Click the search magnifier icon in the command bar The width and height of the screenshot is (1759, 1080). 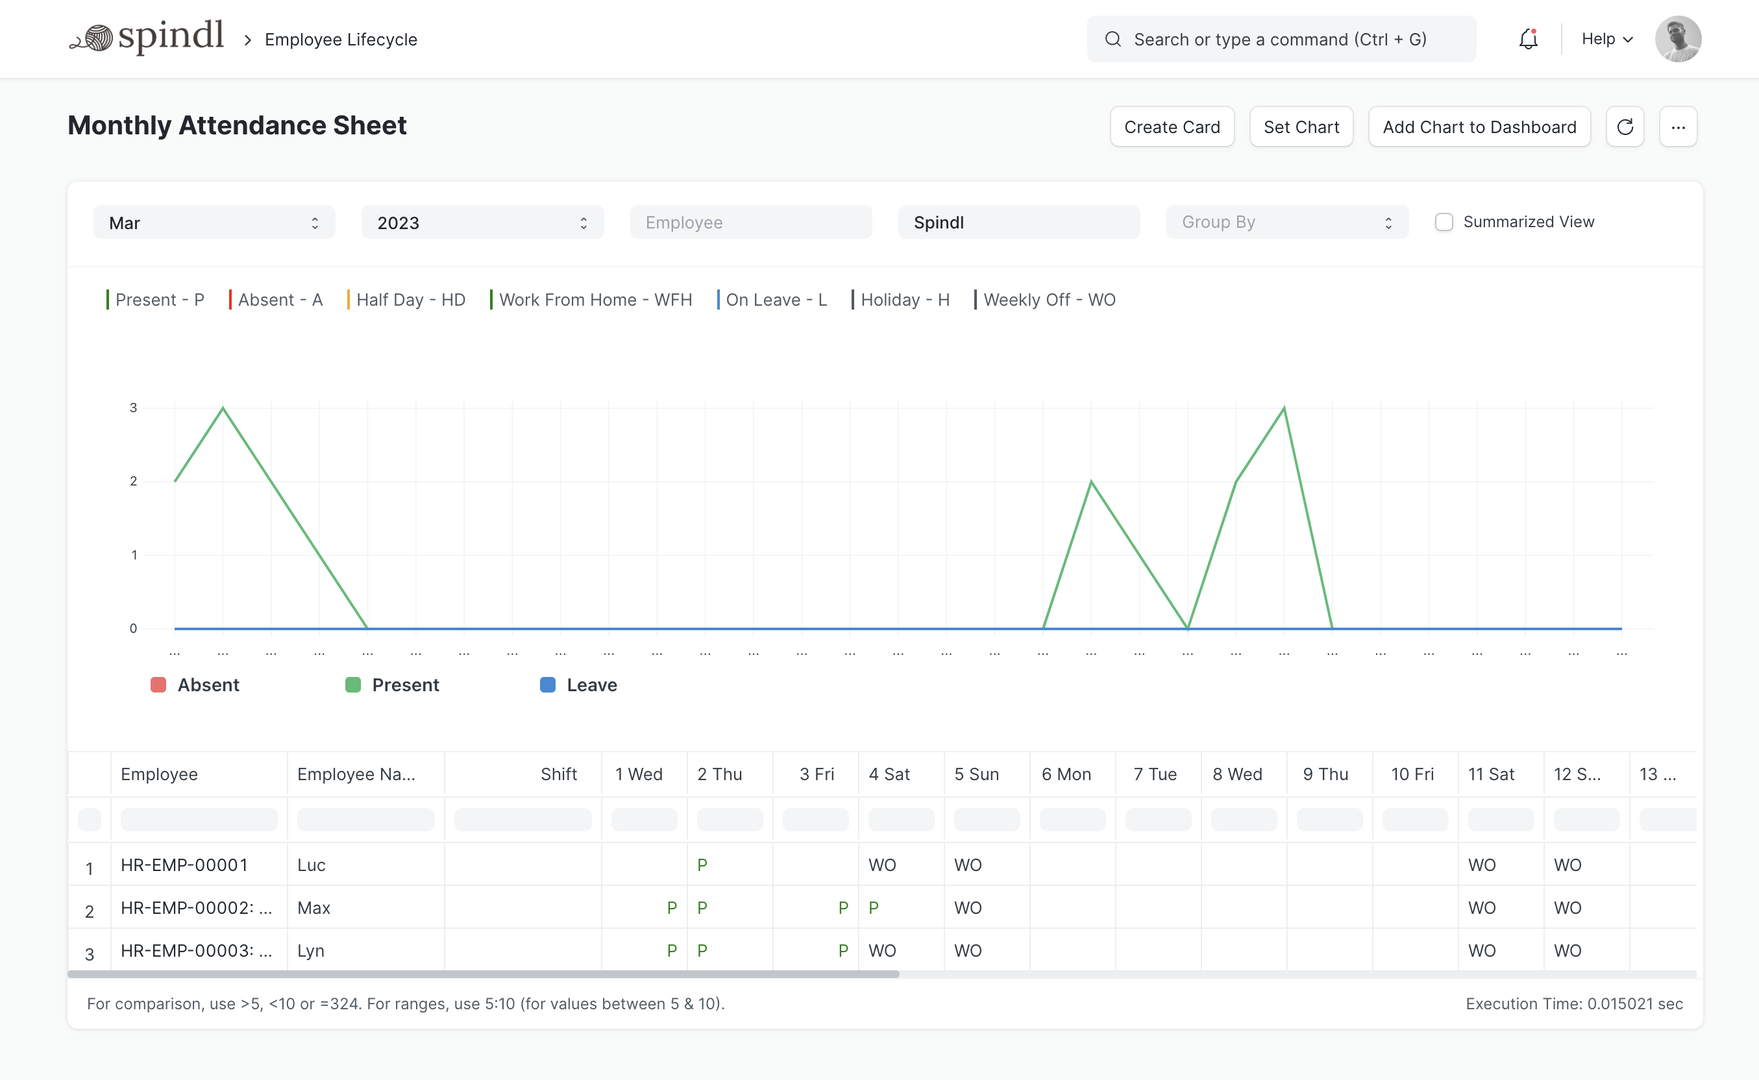click(x=1112, y=39)
